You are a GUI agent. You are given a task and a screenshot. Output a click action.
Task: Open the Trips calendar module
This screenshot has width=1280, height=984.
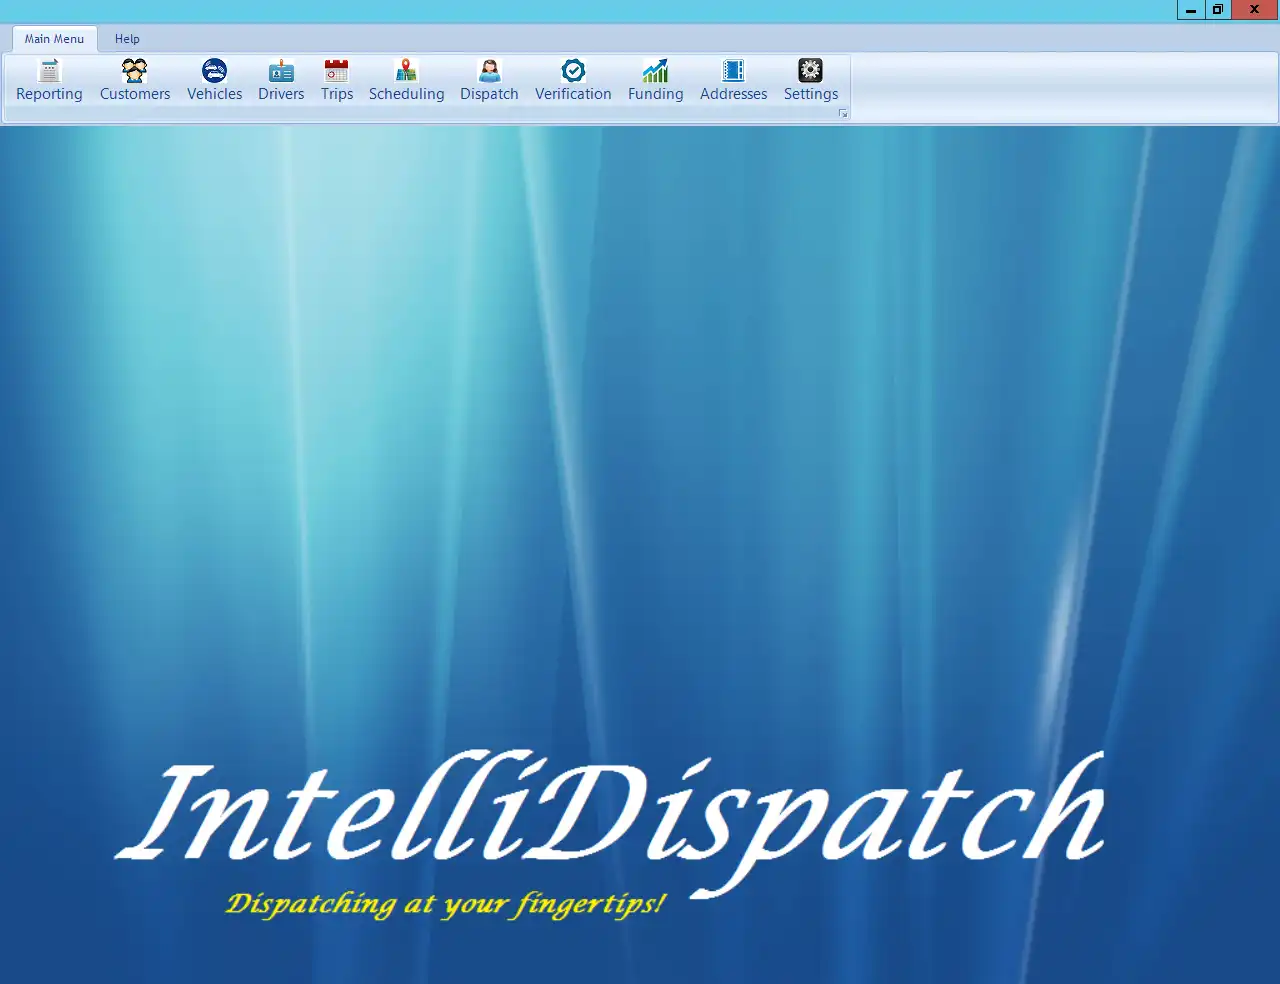(337, 81)
